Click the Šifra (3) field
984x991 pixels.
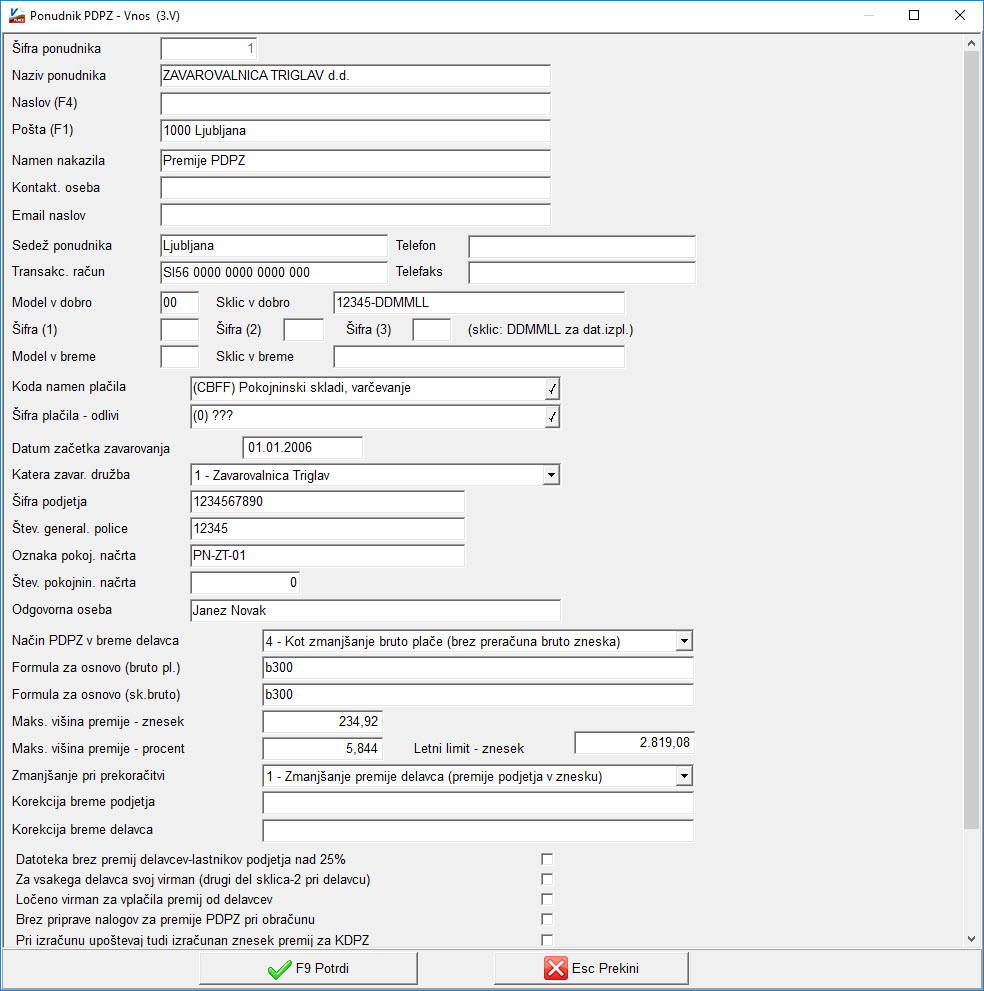click(432, 330)
